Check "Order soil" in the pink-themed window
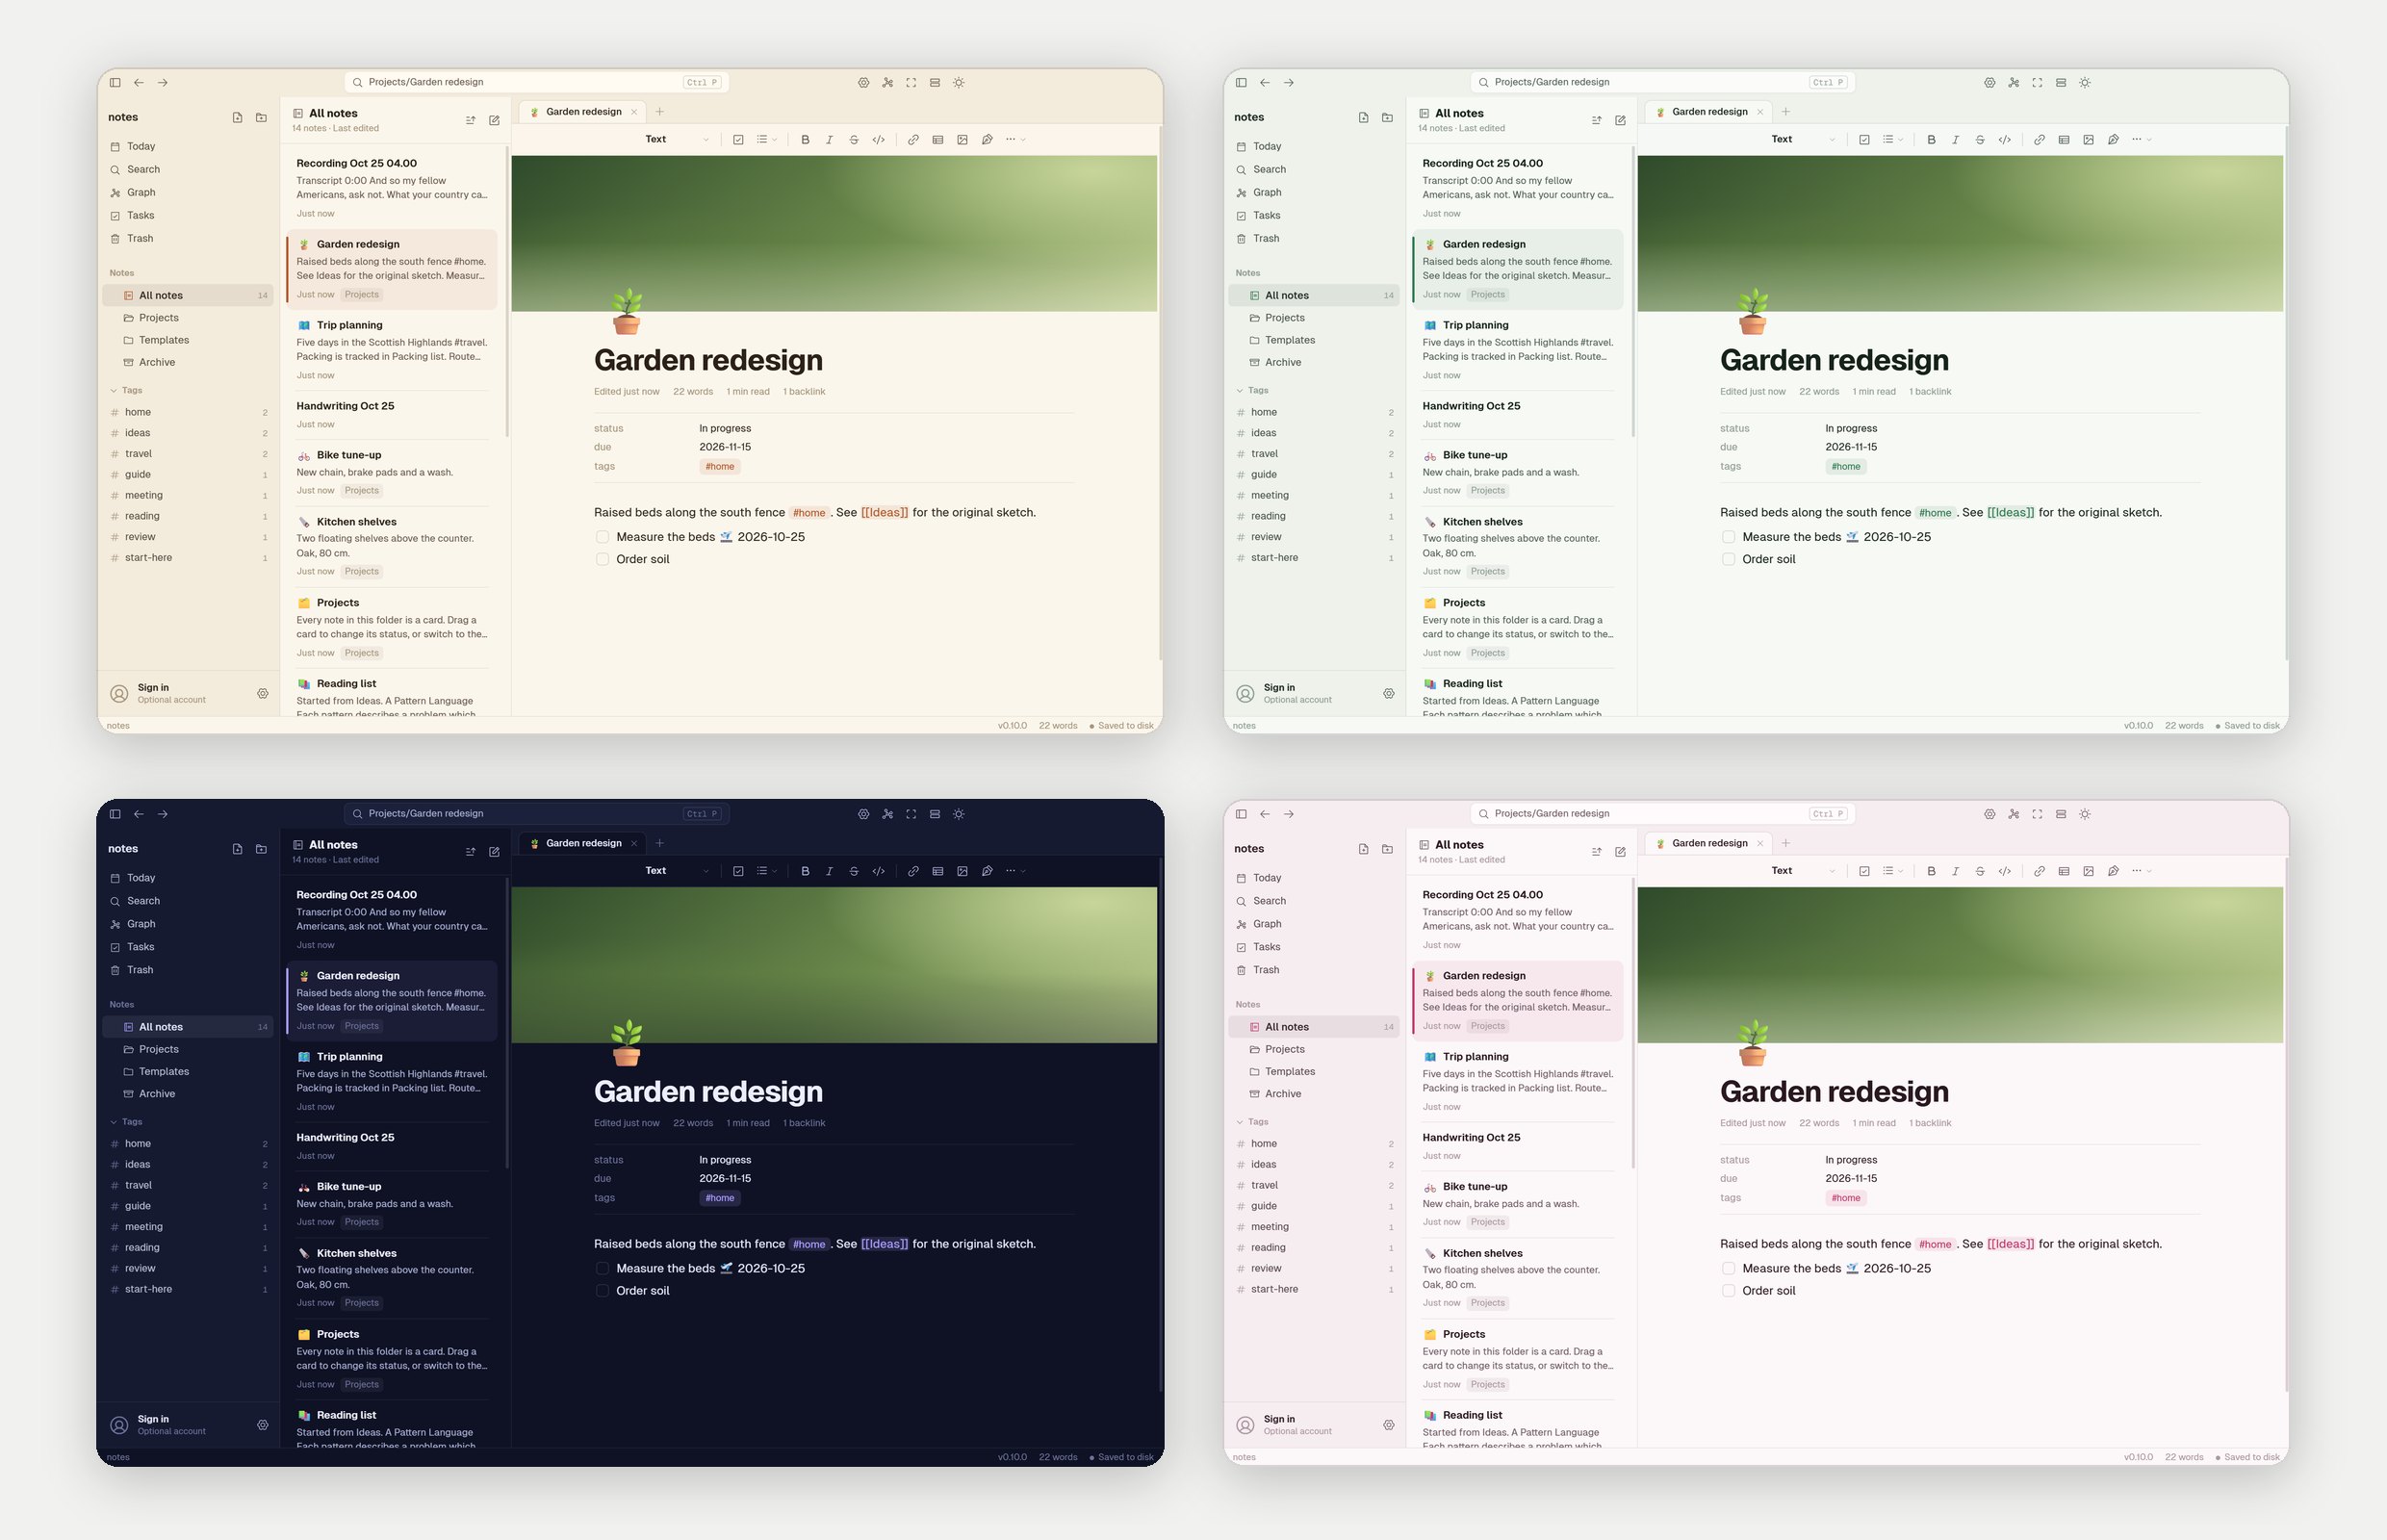The width and height of the screenshot is (2387, 1540). (1728, 1291)
